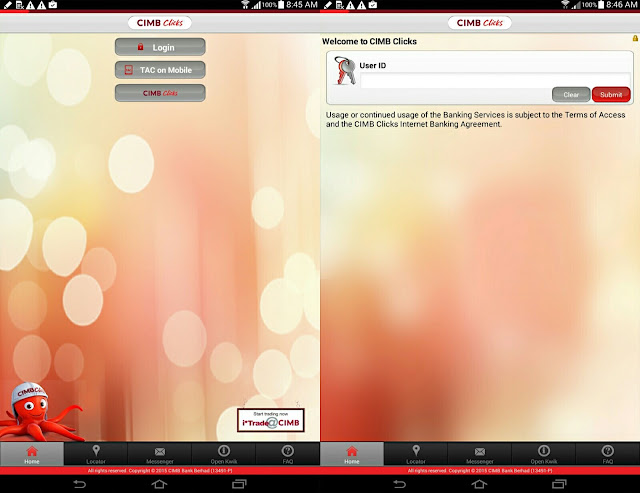The height and width of the screenshot is (493, 640).
Task: Tap CIMB Clicks button below TAC on Mobile
Action: (x=160, y=93)
